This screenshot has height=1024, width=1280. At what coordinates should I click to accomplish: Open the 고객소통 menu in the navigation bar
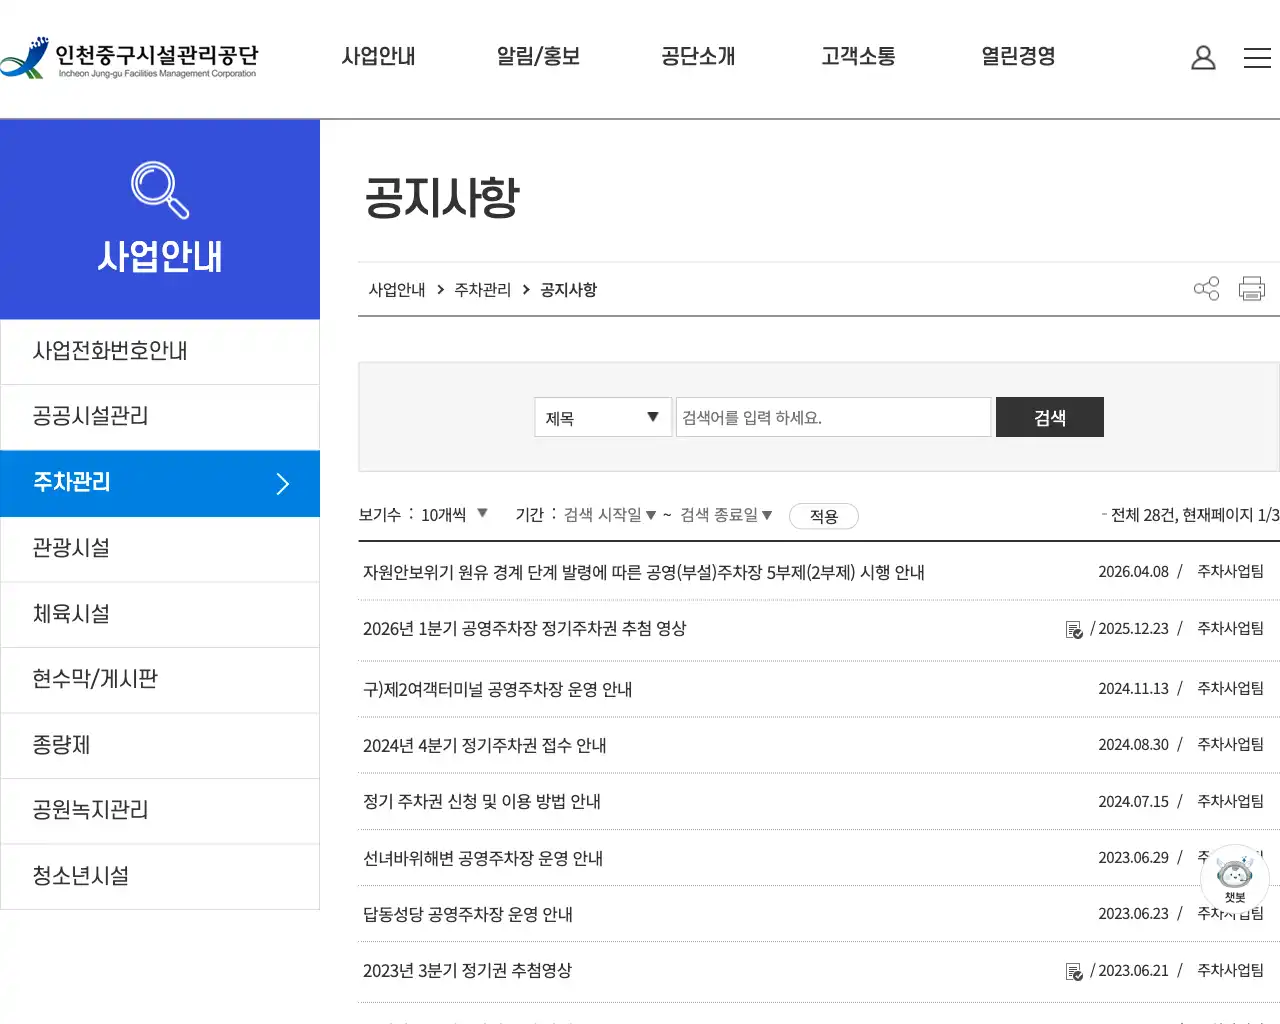[x=856, y=57]
